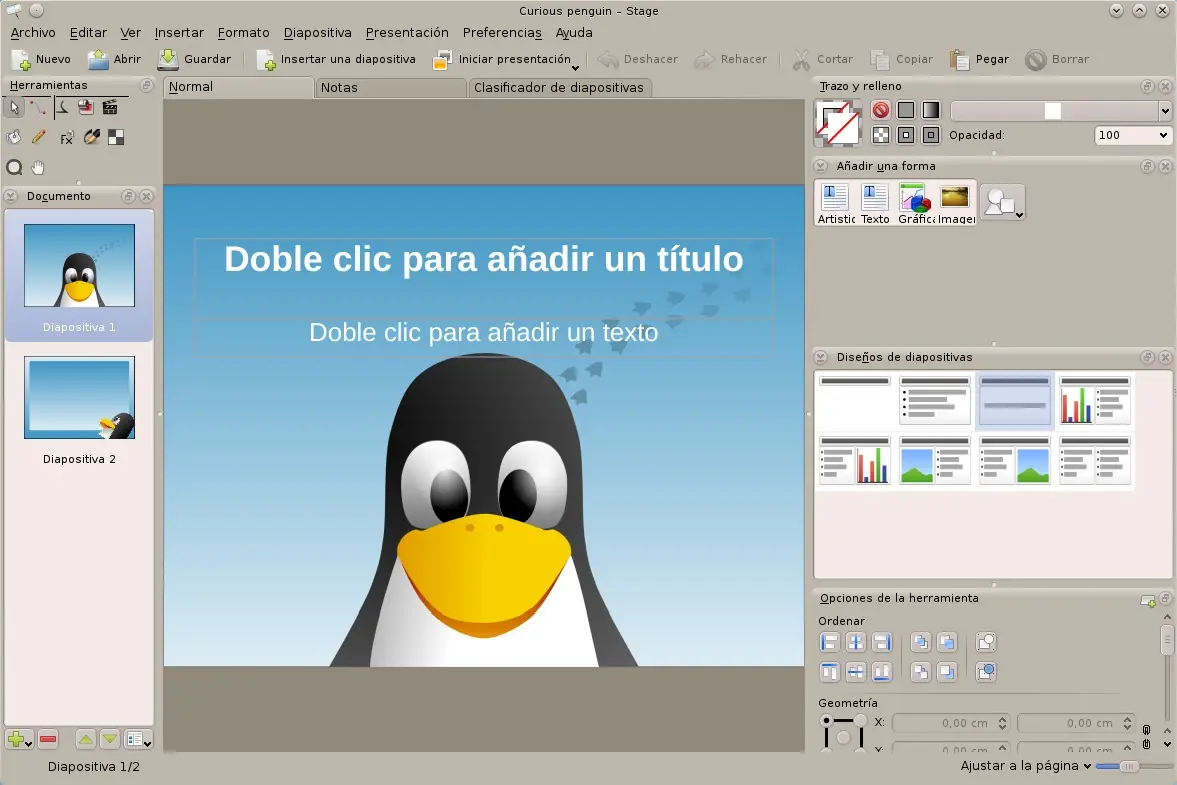Click the ungroup shapes icon in Ordenar
Viewport: 1177px width, 785px height.
click(x=986, y=672)
